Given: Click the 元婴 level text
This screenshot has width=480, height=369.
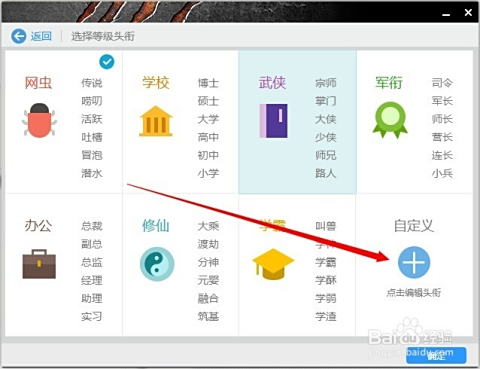Looking at the screenshot, I should pyautogui.click(x=208, y=280).
